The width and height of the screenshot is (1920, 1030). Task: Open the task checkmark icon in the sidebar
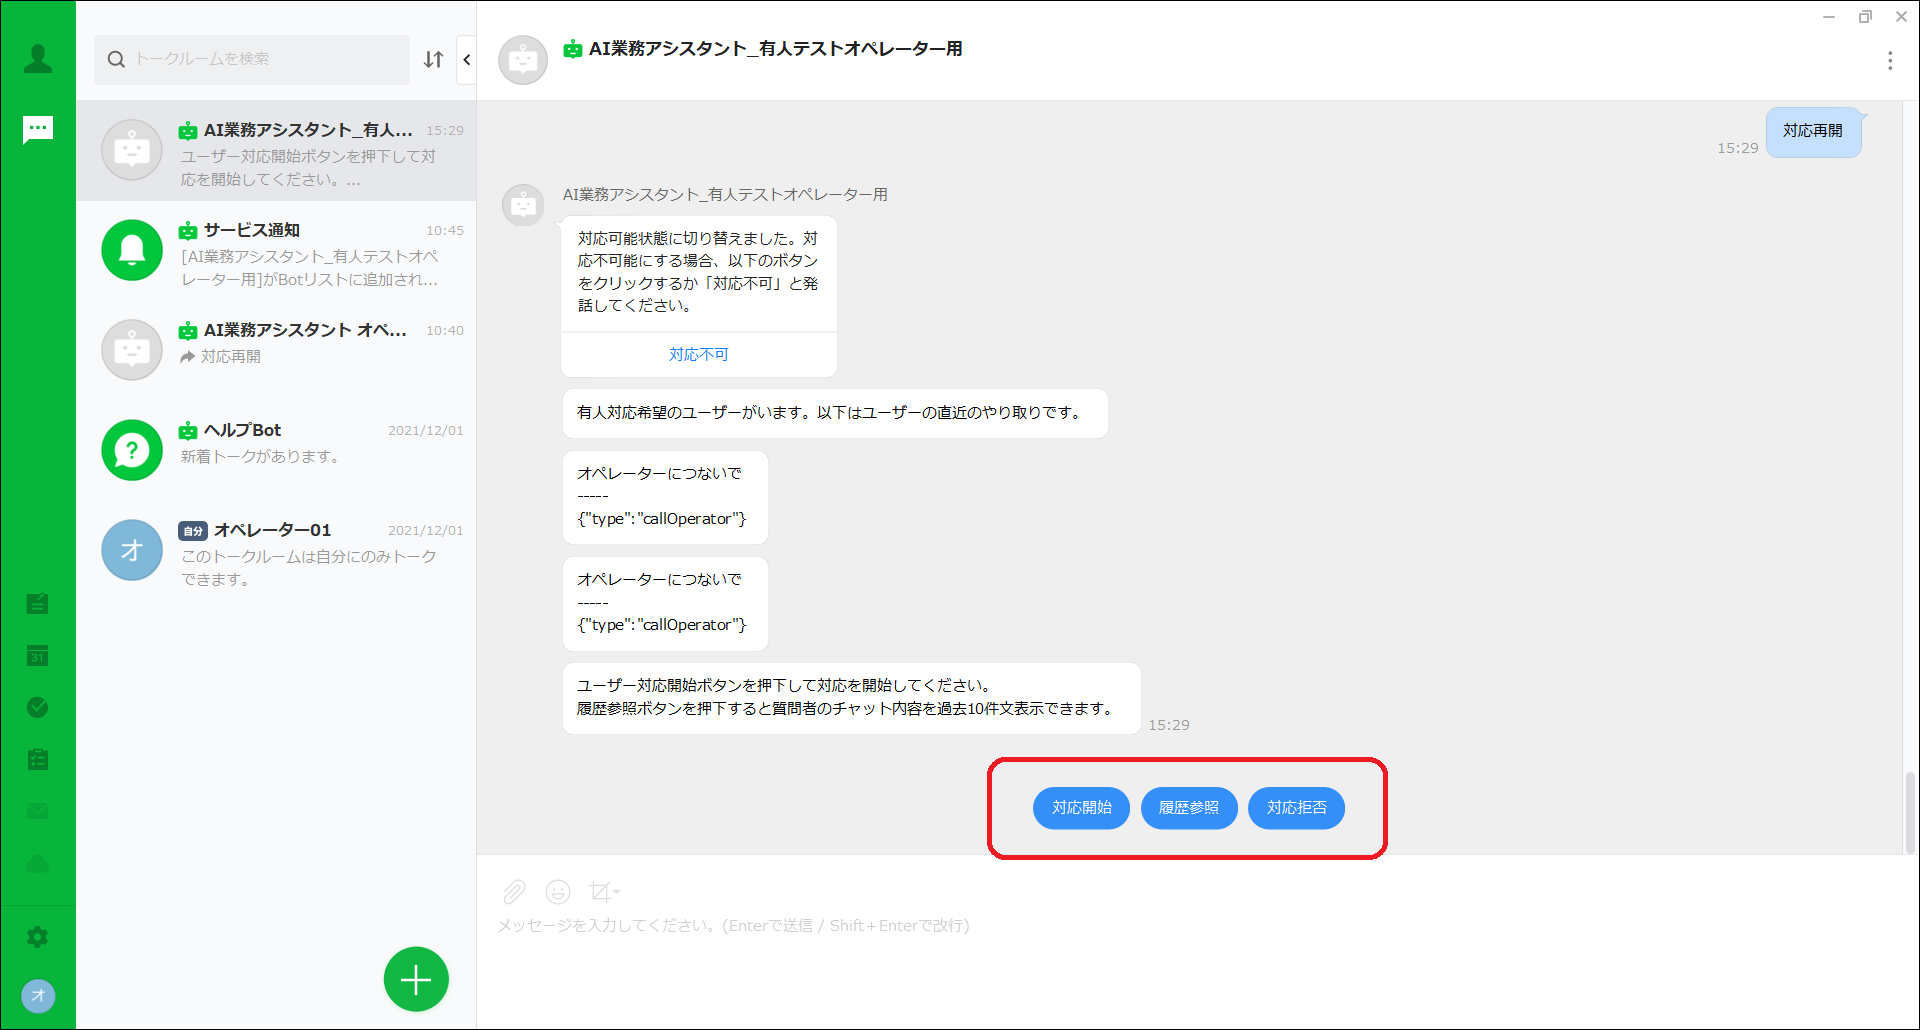click(x=38, y=708)
